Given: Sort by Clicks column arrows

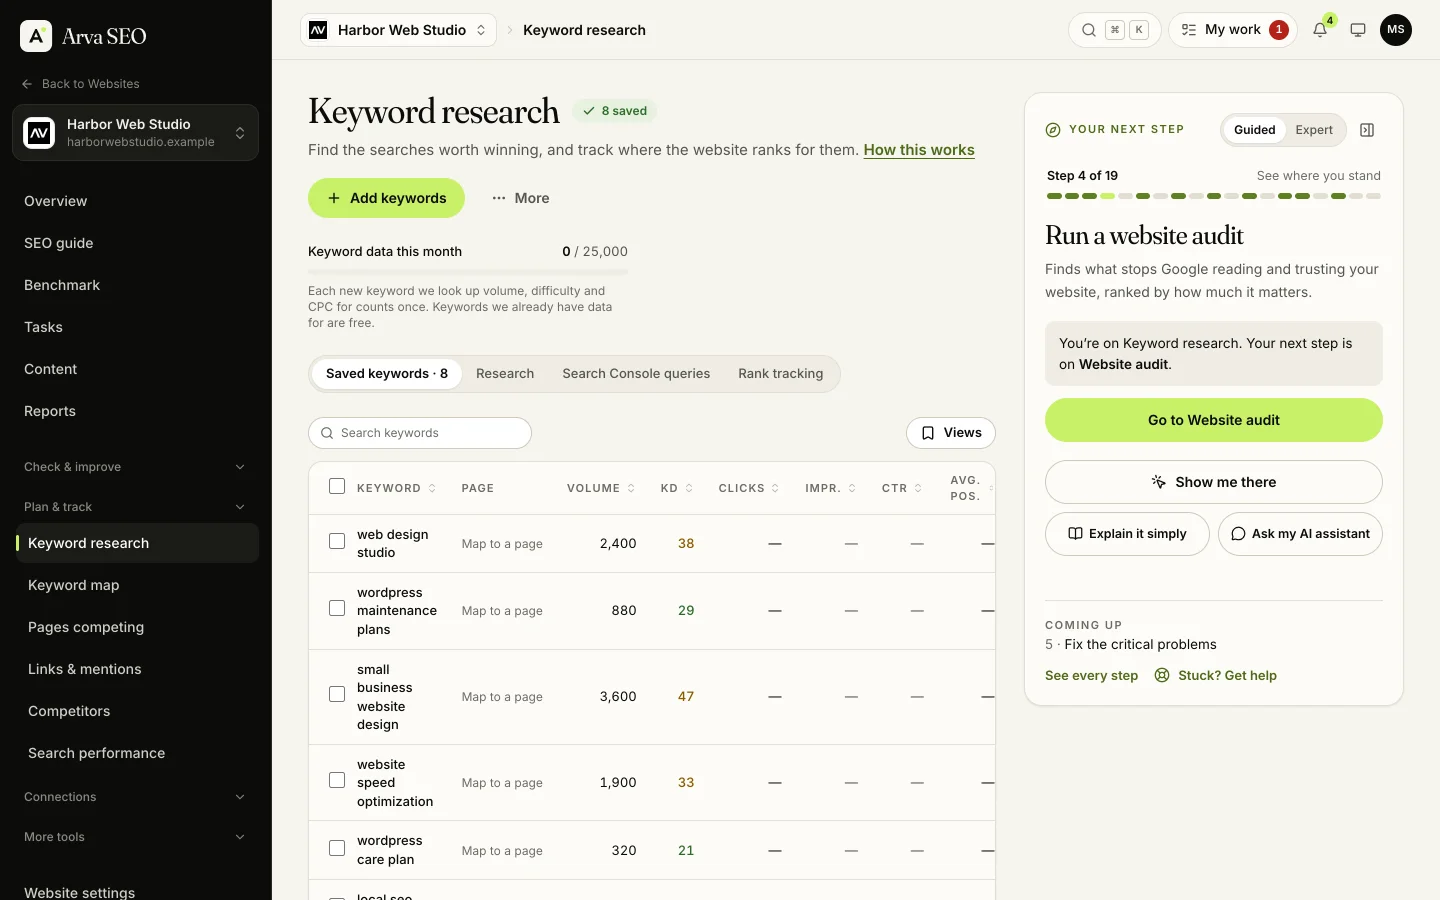Looking at the screenshot, I should click(775, 488).
